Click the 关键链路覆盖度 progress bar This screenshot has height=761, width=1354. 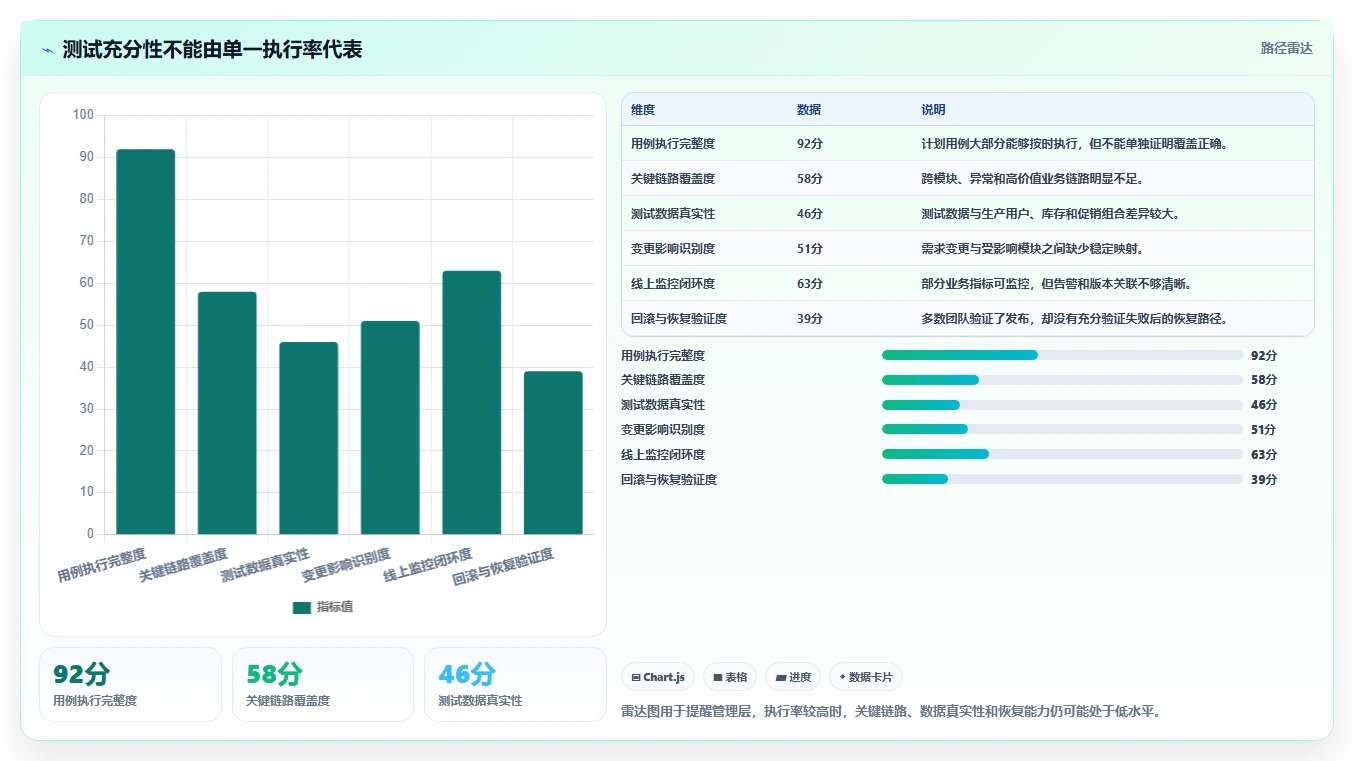[x=1062, y=380]
